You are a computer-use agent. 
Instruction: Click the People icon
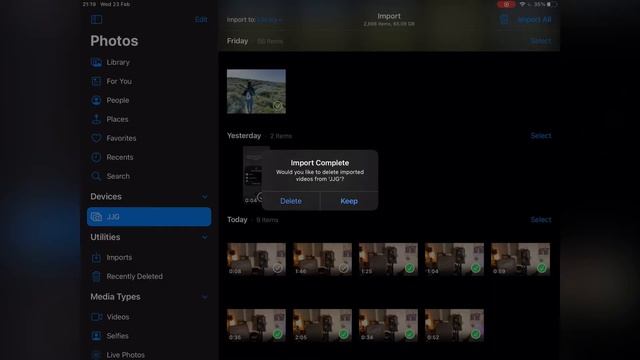click(x=96, y=100)
